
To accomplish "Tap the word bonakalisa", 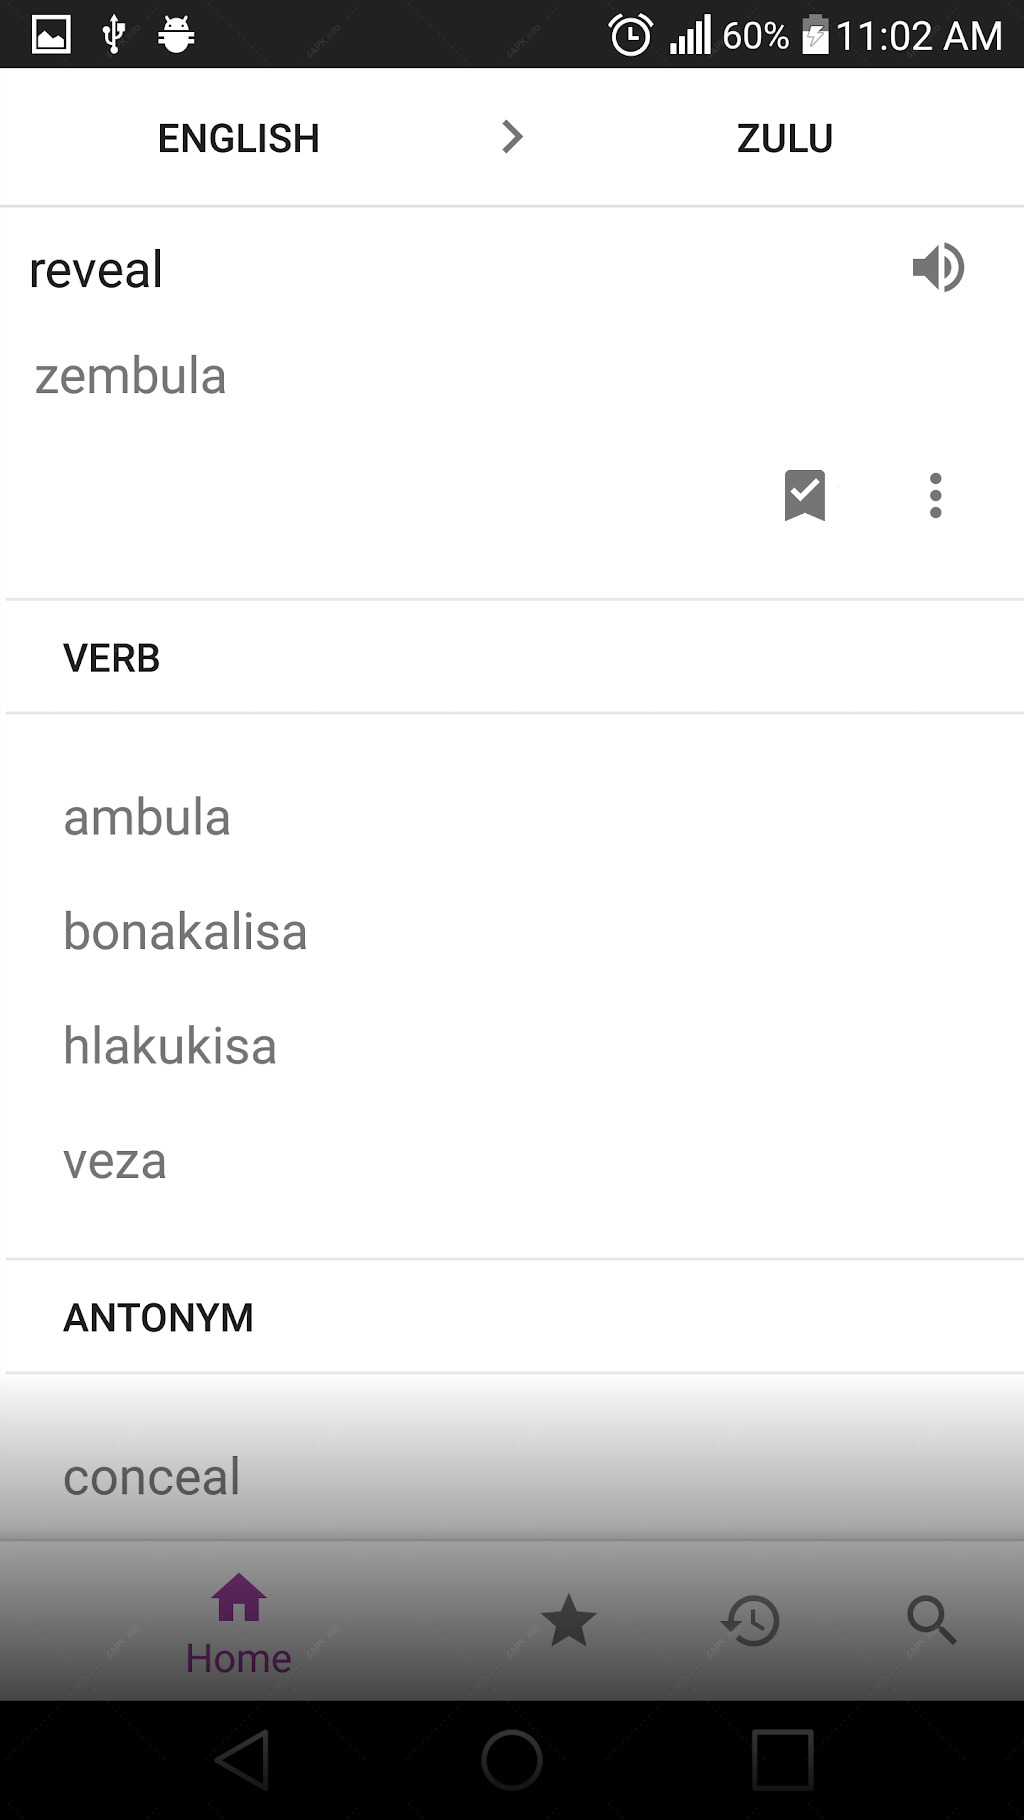I will click(x=185, y=932).
